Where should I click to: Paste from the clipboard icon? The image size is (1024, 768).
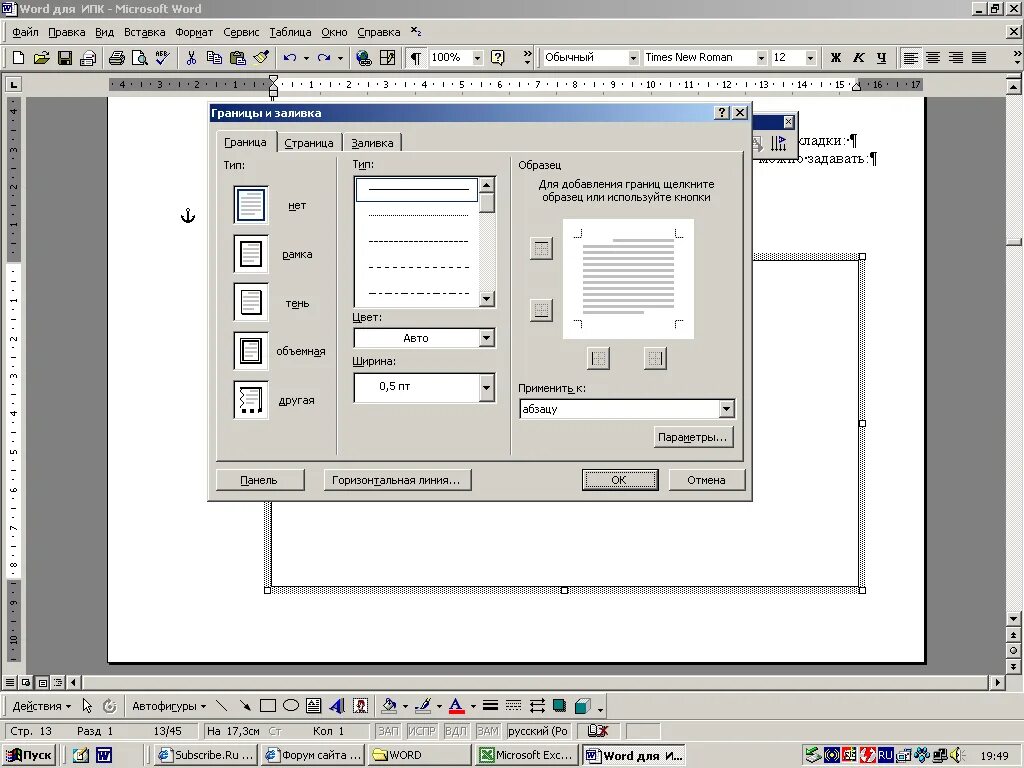[x=238, y=57]
